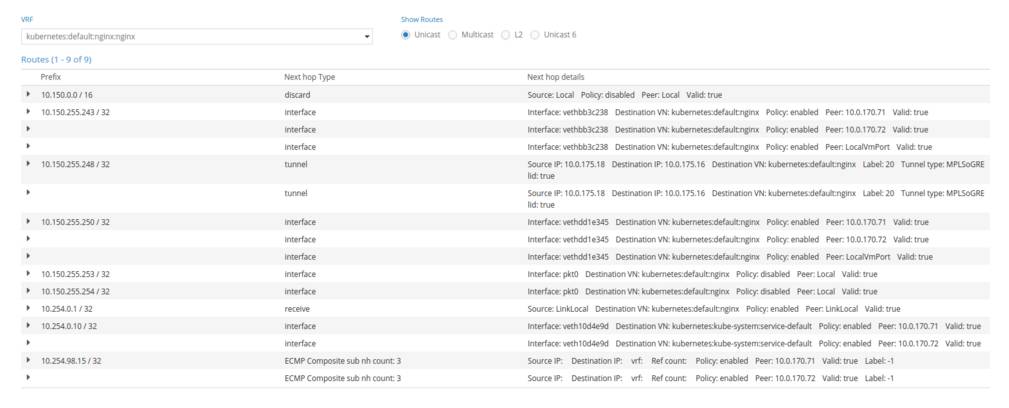Click the Prefix column header
The height and width of the screenshot is (408, 1009).
[x=51, y=77]
